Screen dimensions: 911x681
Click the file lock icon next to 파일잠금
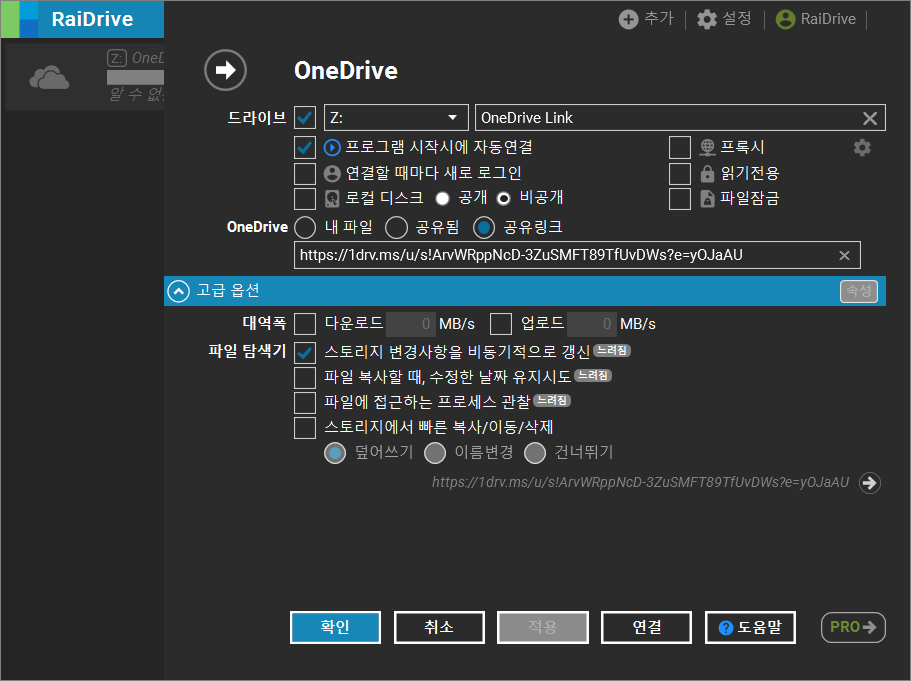point(707,199)
